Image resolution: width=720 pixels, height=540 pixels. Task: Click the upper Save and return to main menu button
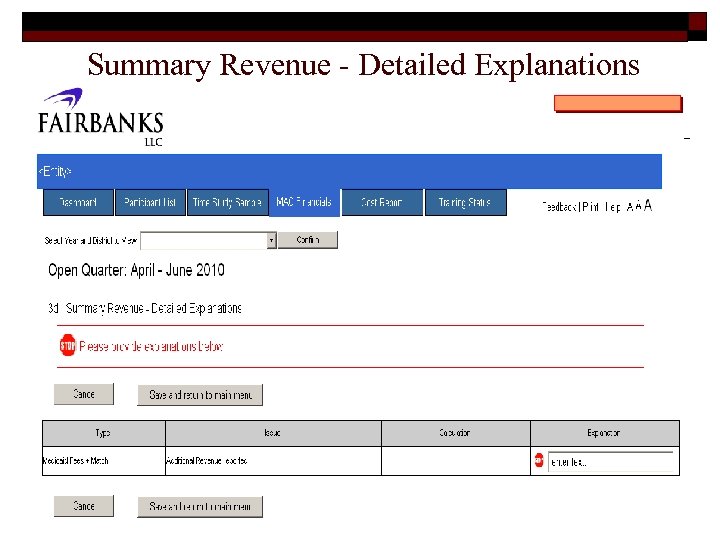pos(200,395)
